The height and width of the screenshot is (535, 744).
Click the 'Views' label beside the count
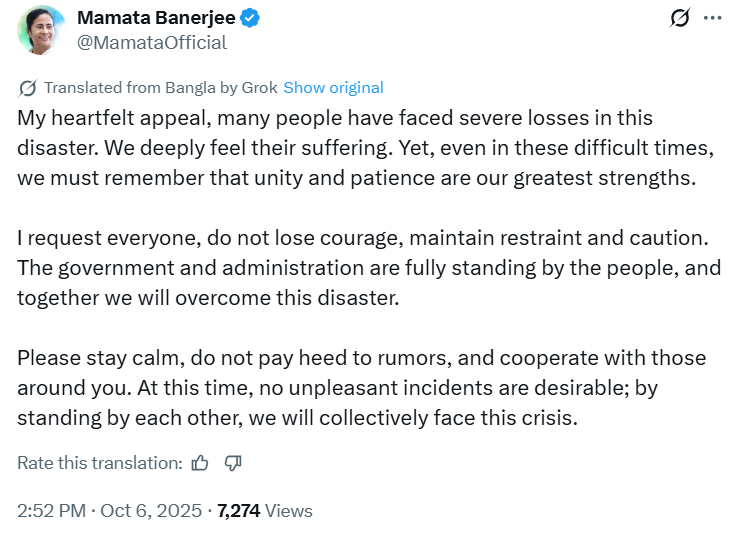tap(289, 511)
